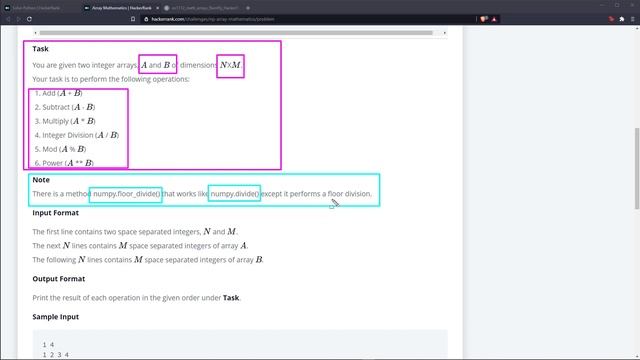640x360 pixels.
Task: Click the 'Output Format' heading
Action: pos(59,279)
